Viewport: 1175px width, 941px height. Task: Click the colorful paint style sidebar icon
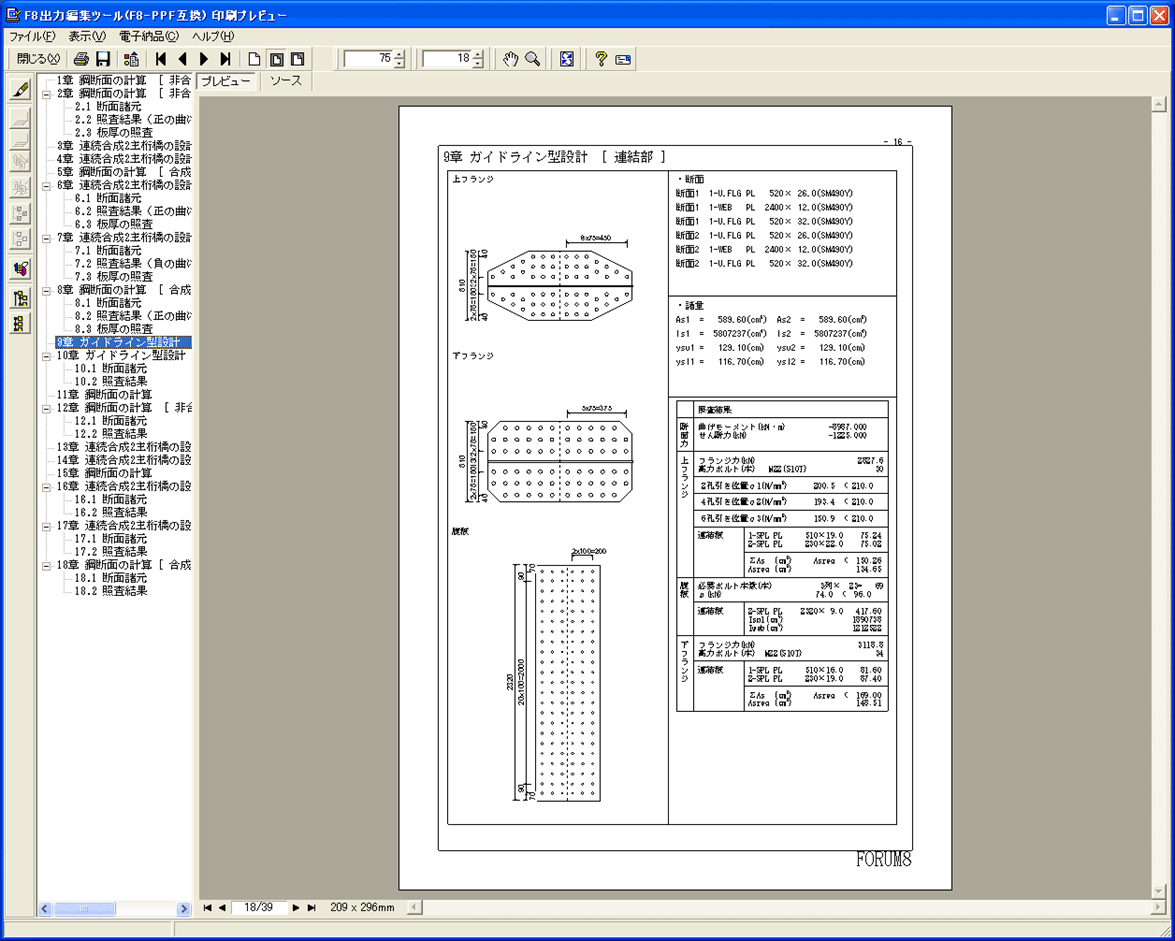pyautogui.click(x=20, y=267)
